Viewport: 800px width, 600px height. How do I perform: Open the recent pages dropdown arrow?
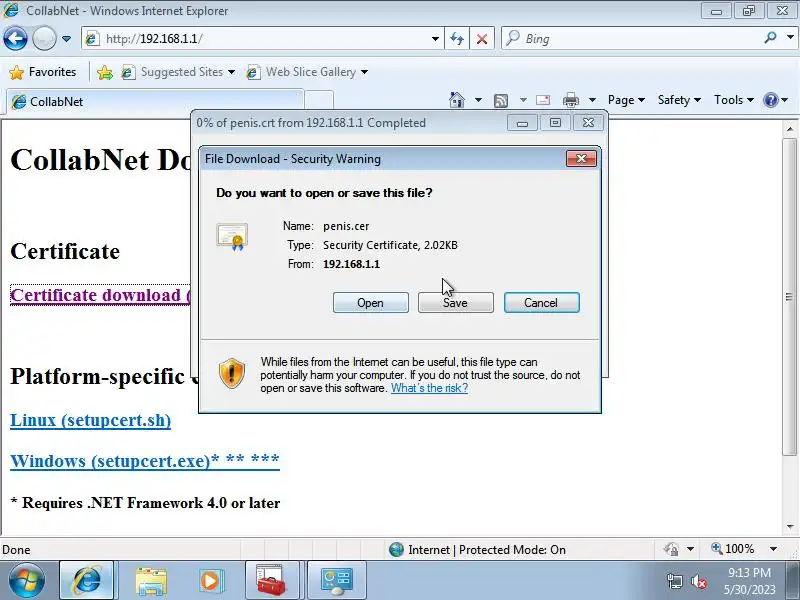(x=66, y=39)
